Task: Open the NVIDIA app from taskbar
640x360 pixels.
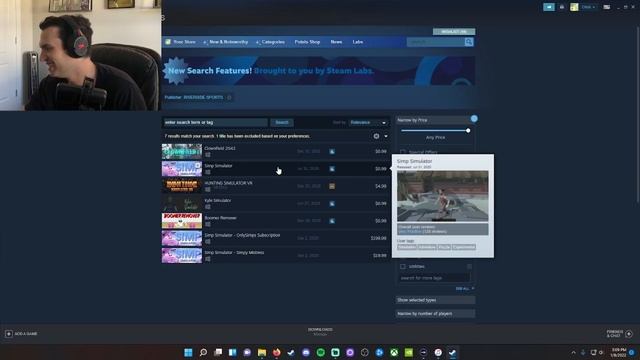Action: point(409,352)
